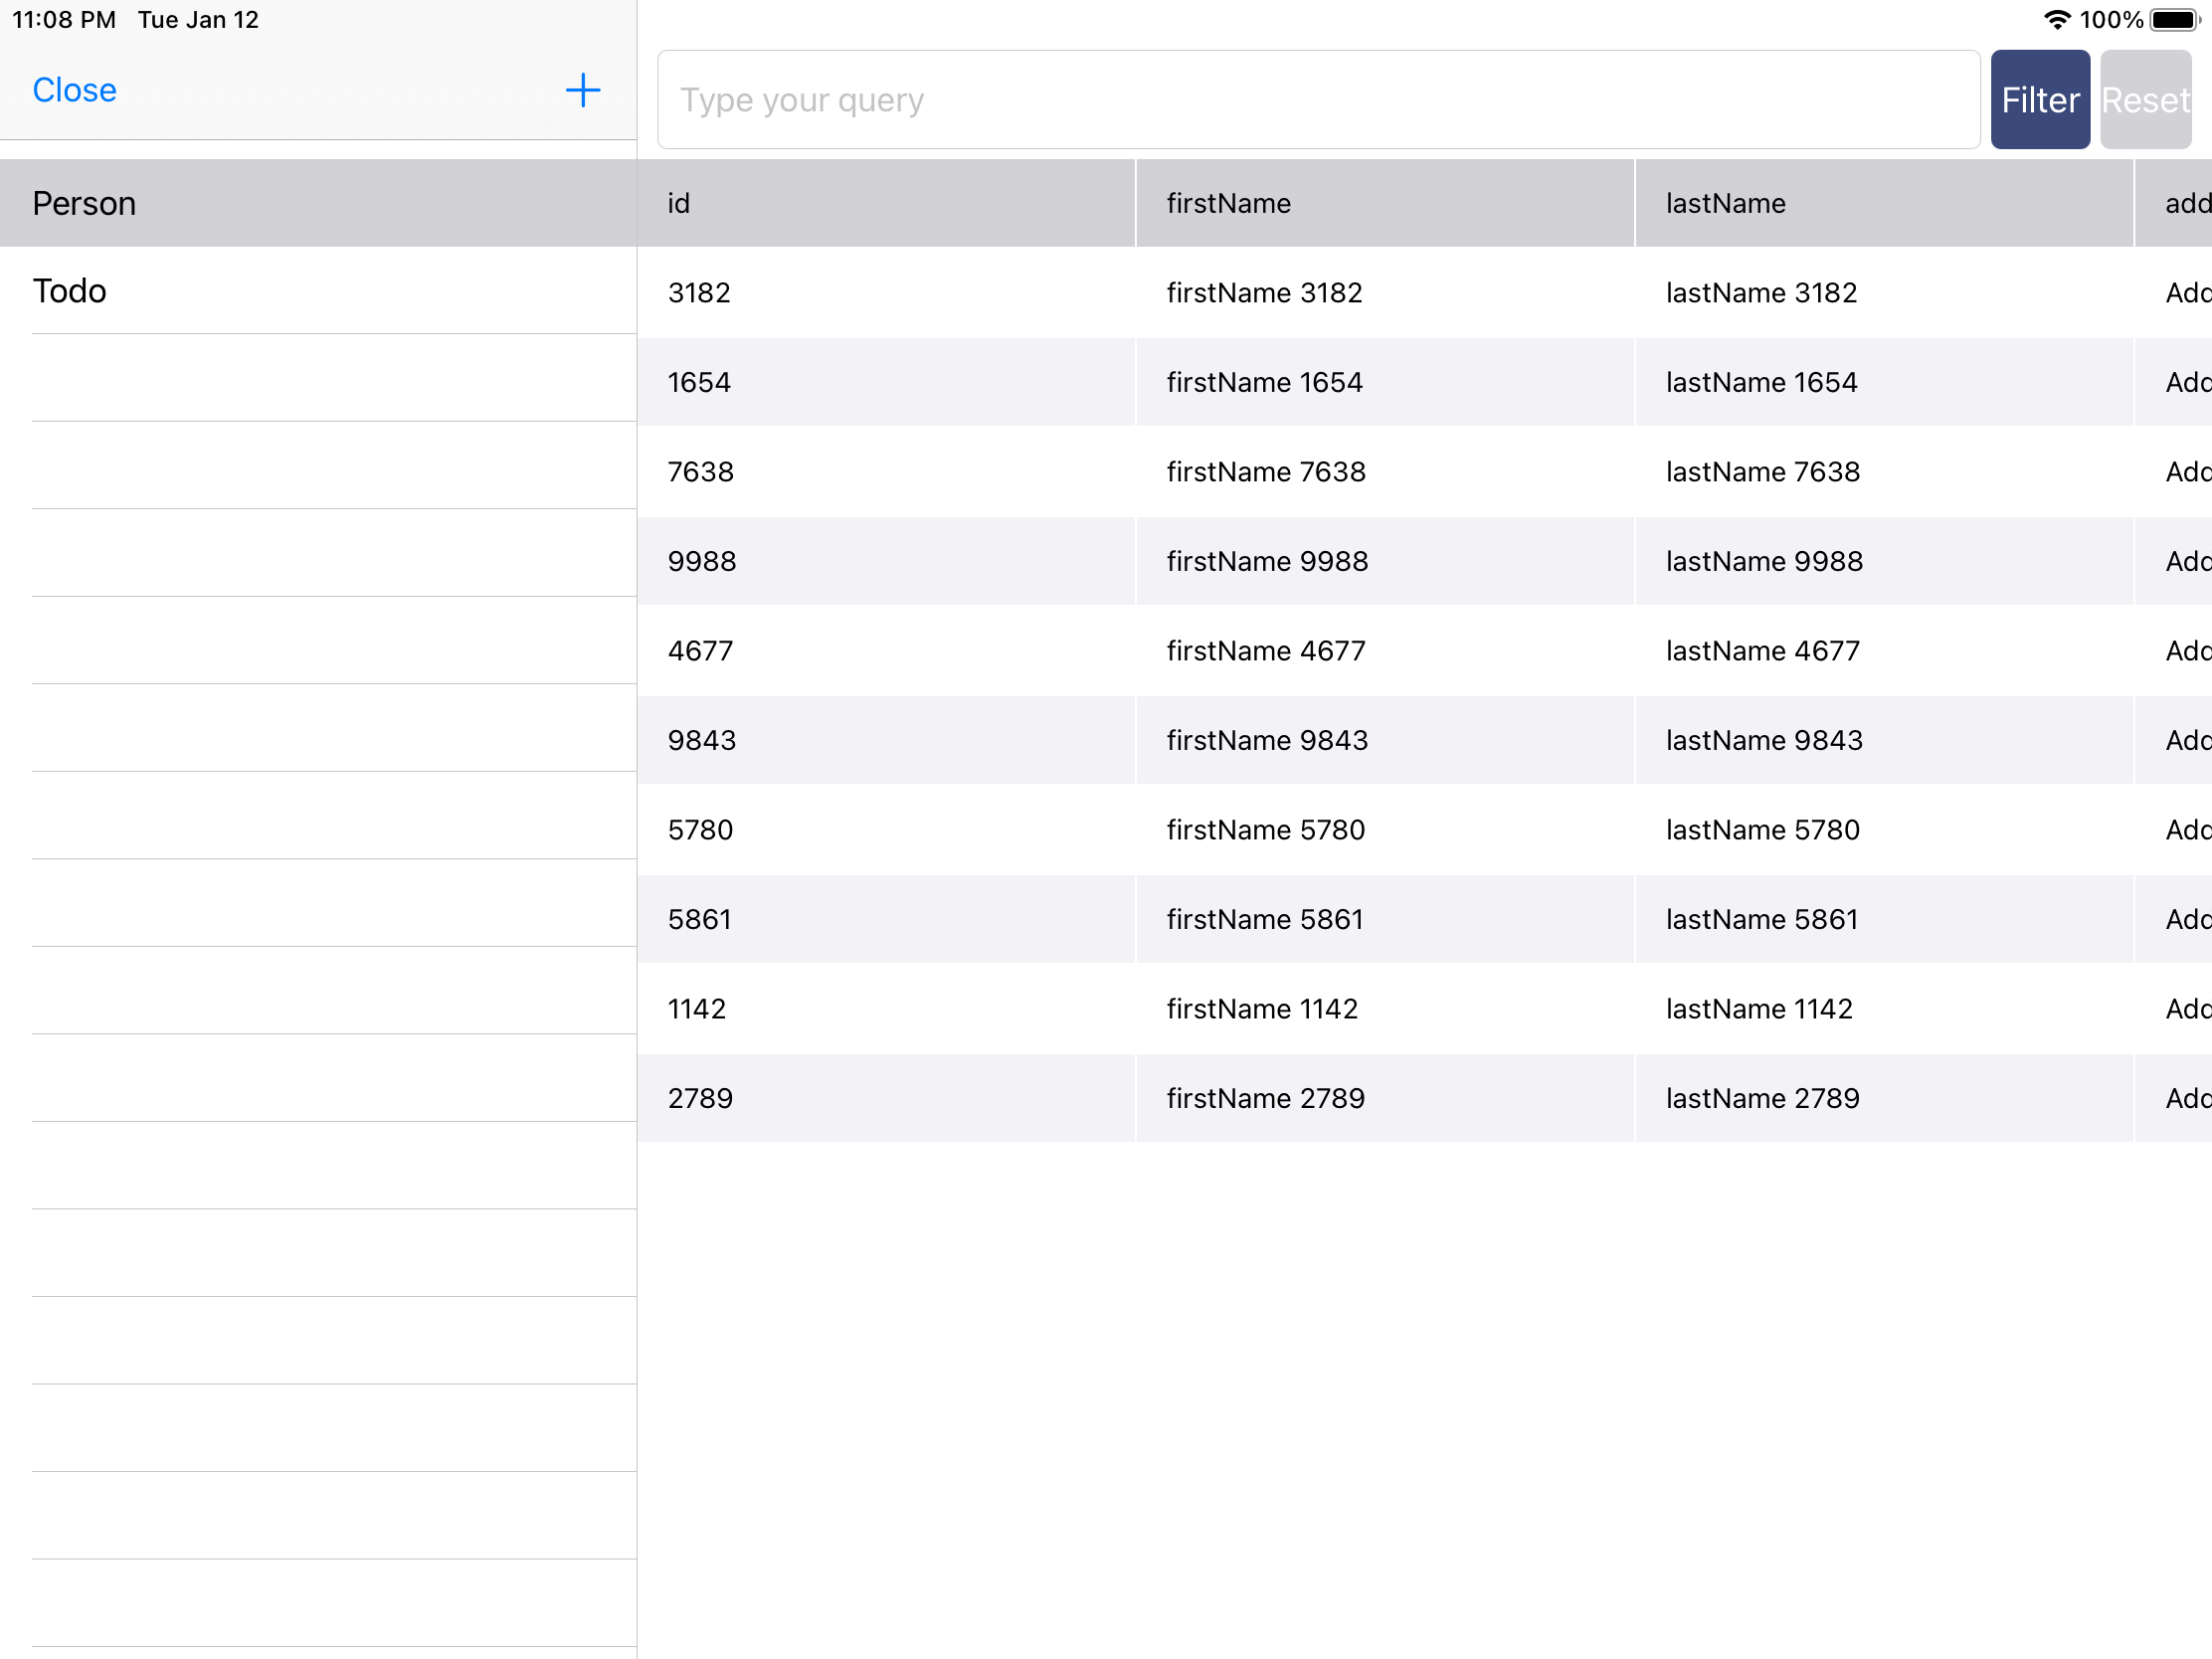Tap the Wi-Fi status icon

pos(2056,19)
